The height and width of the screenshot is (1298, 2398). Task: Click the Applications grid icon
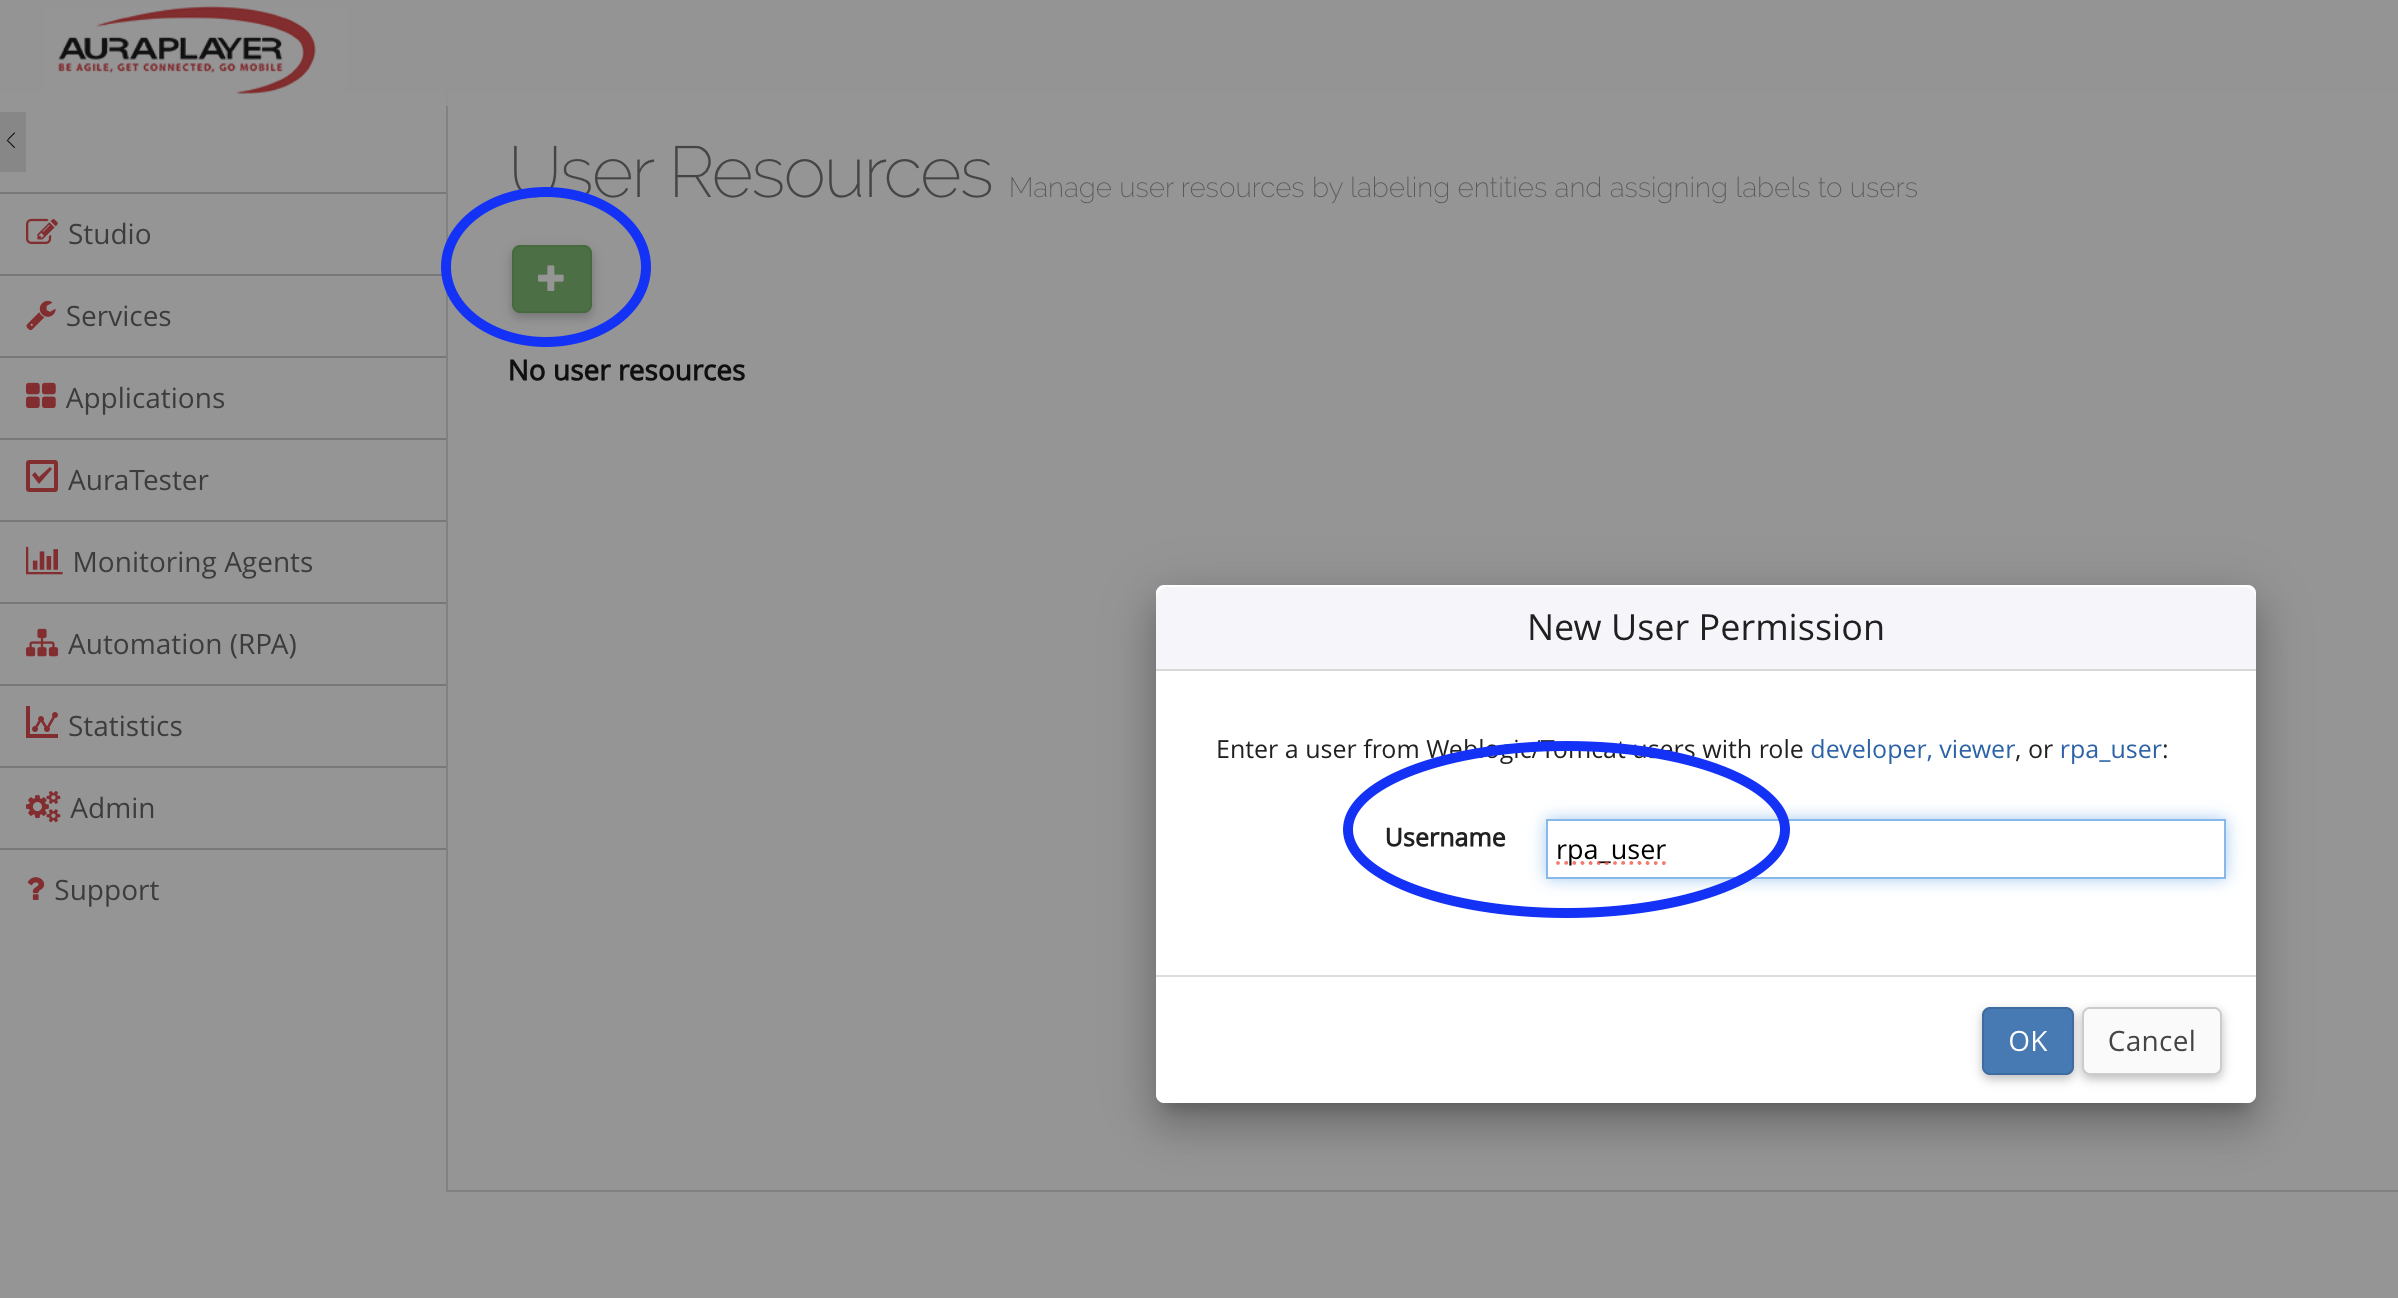tap(41, 396)
